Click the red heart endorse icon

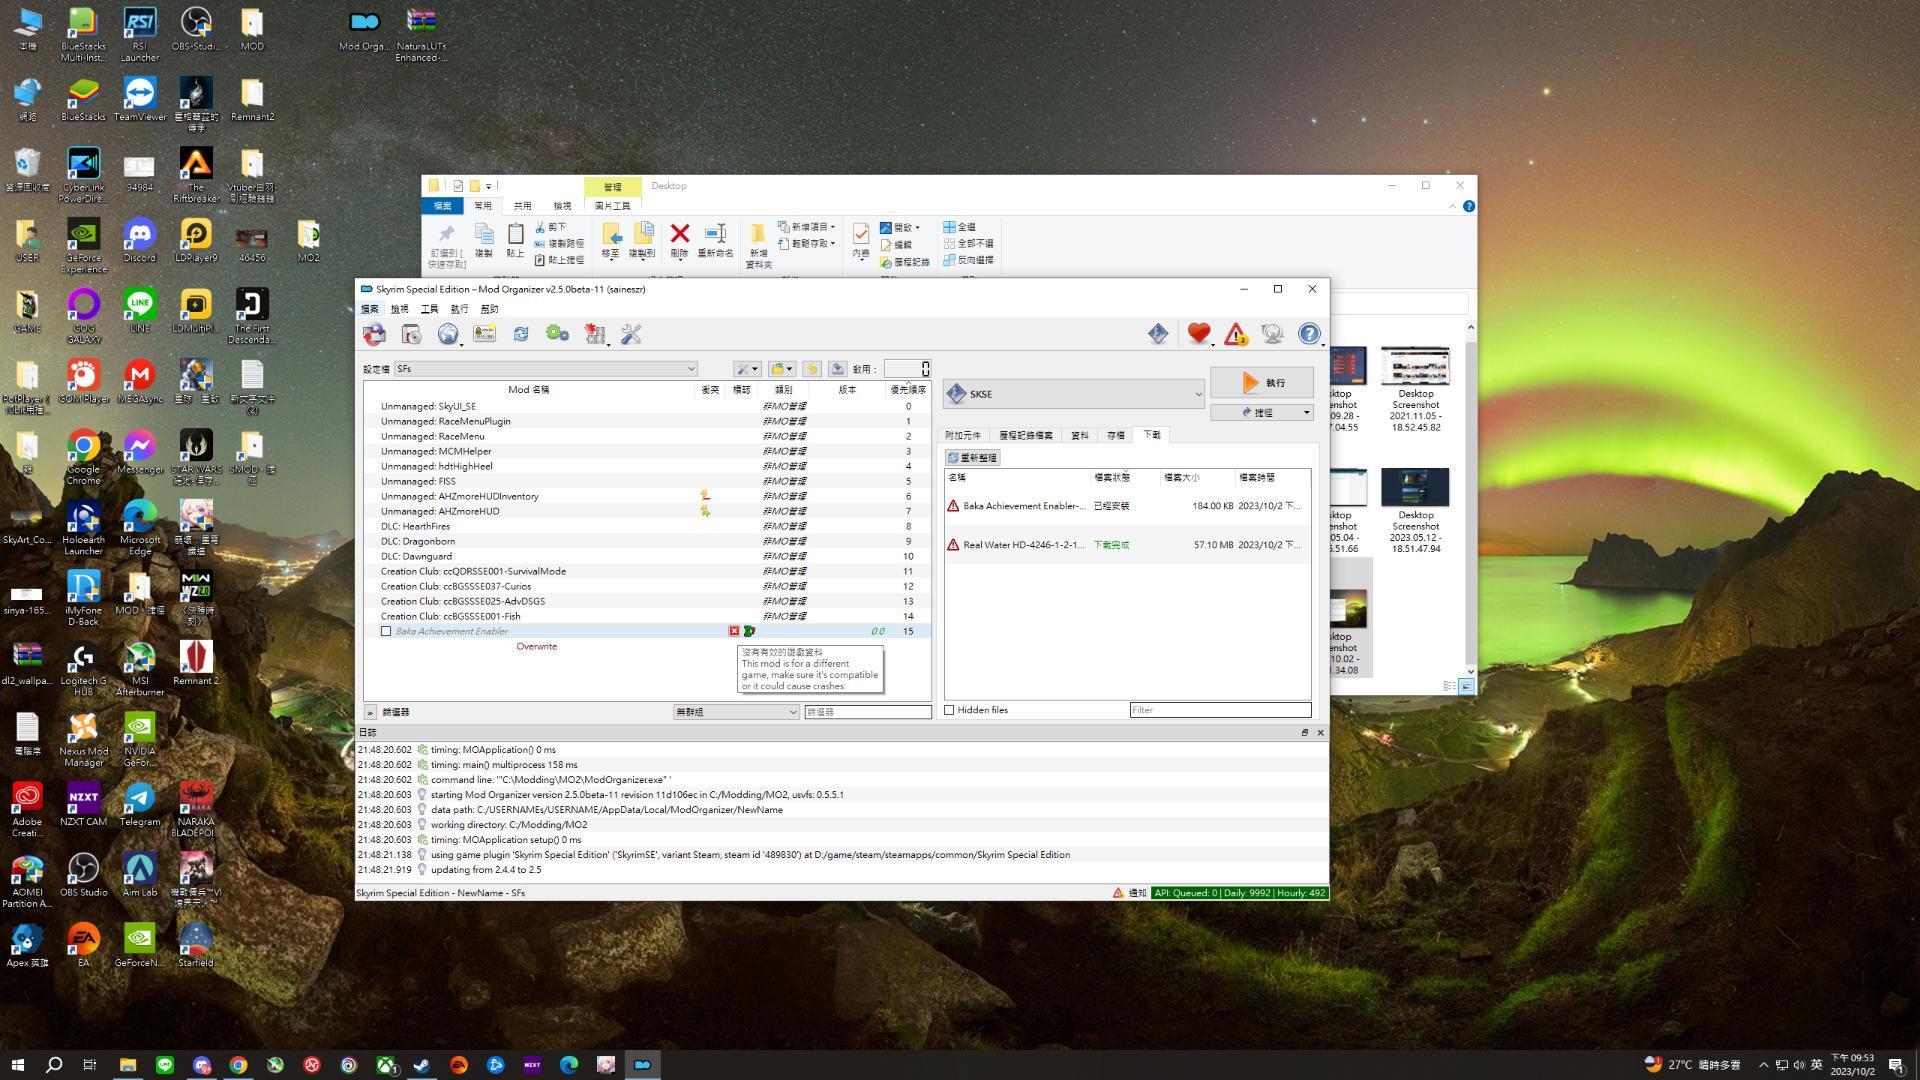tap(1199, 334)
